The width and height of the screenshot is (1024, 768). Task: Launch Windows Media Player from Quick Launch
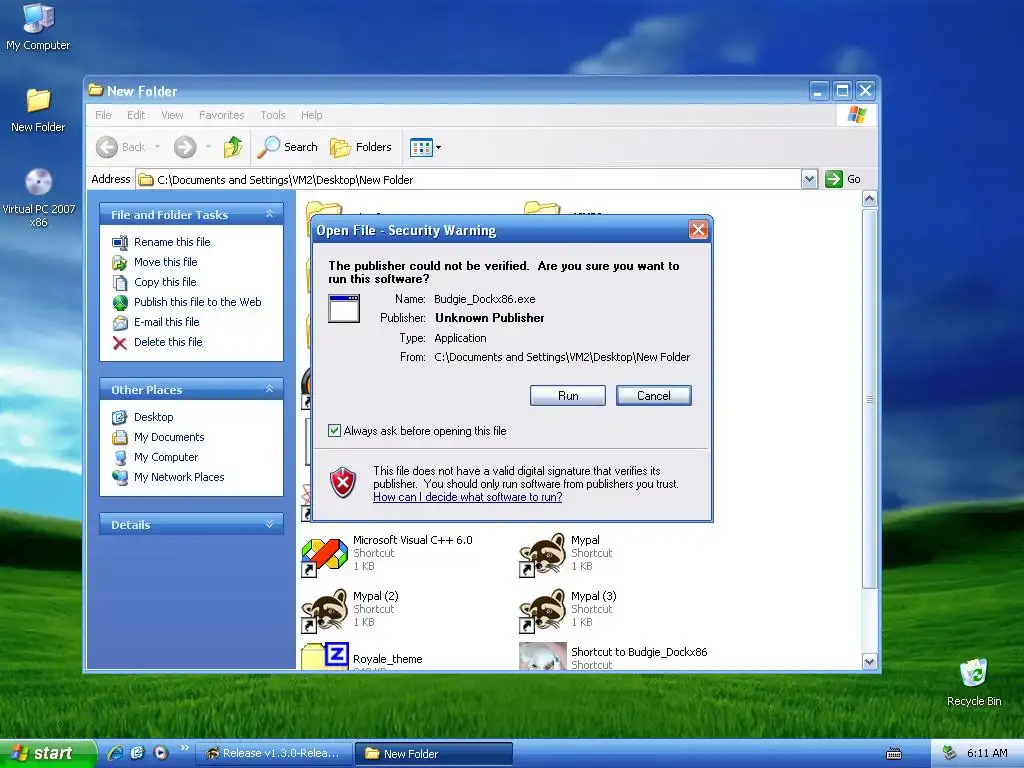(161, 753)
